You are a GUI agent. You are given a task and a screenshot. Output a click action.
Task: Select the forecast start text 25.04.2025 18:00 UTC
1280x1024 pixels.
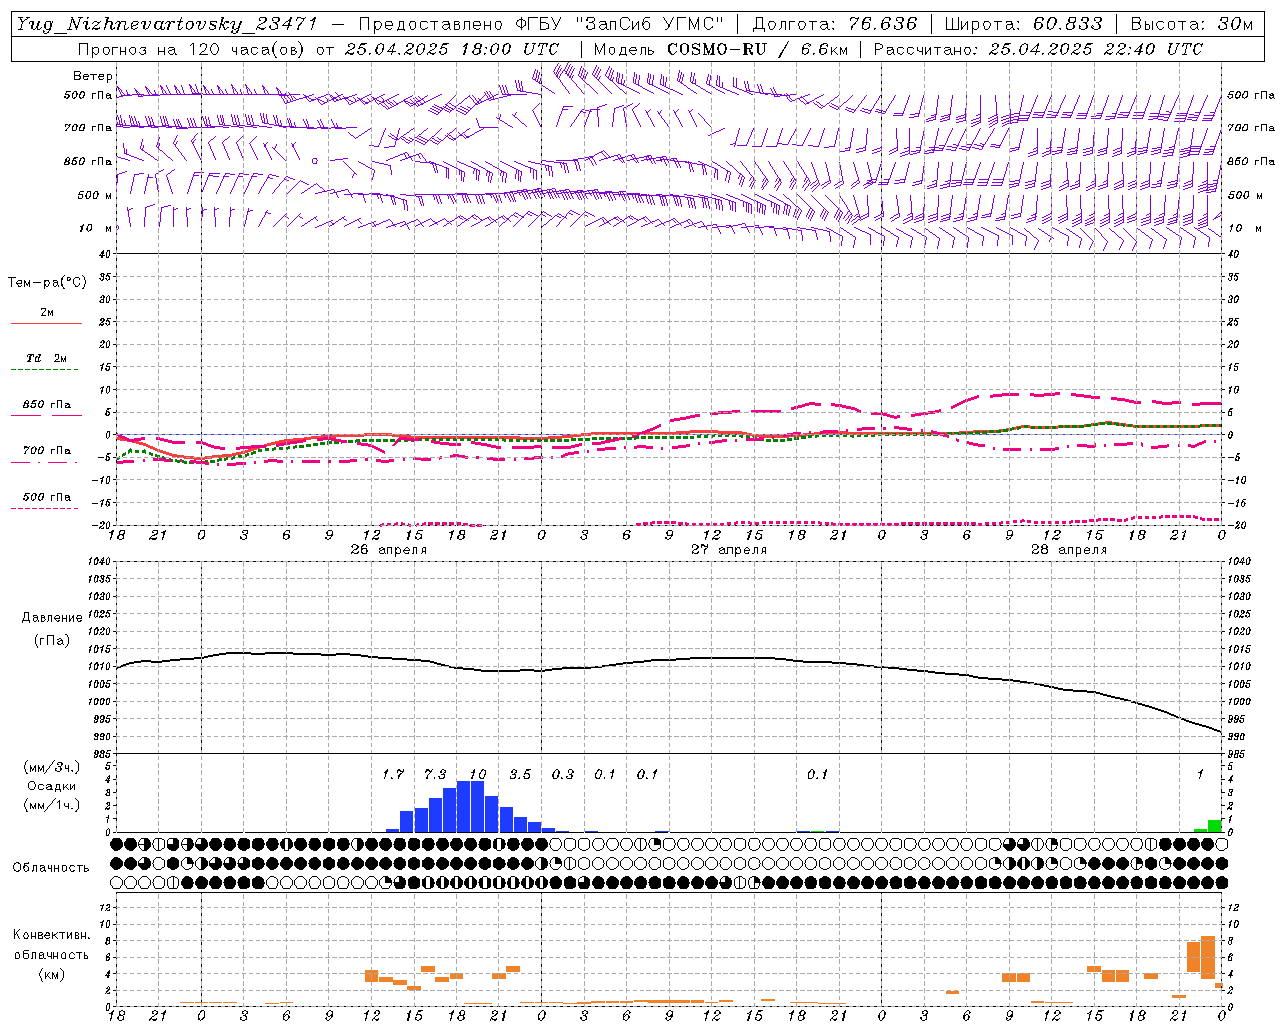point(452,49)
